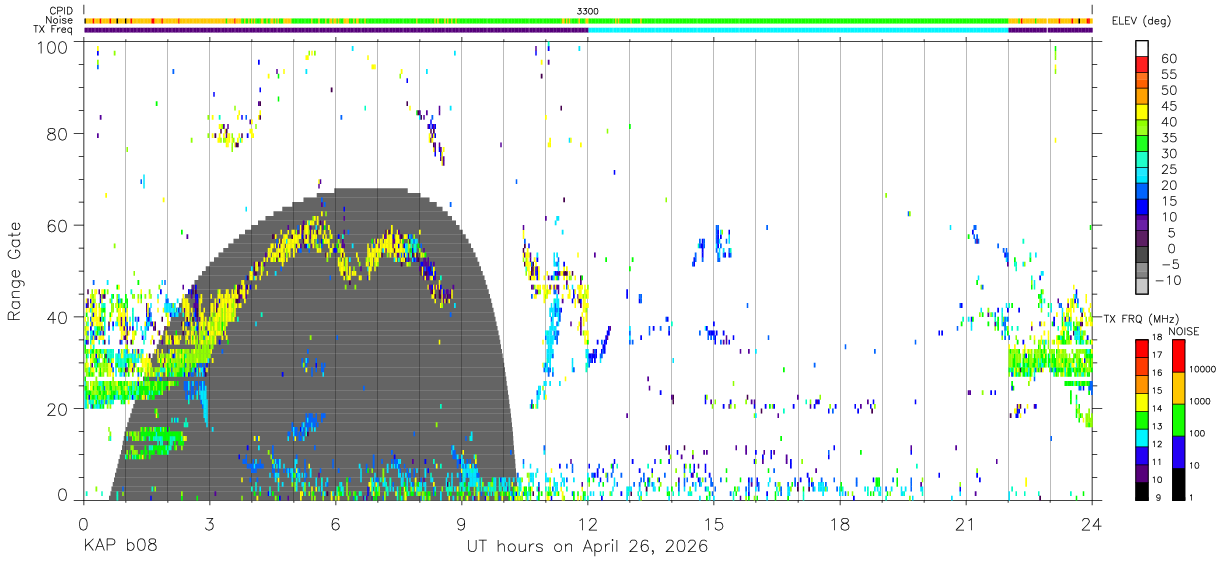
Task: Click the green segment of the NOISE colorbar
Action: [x=1177, y=420]
